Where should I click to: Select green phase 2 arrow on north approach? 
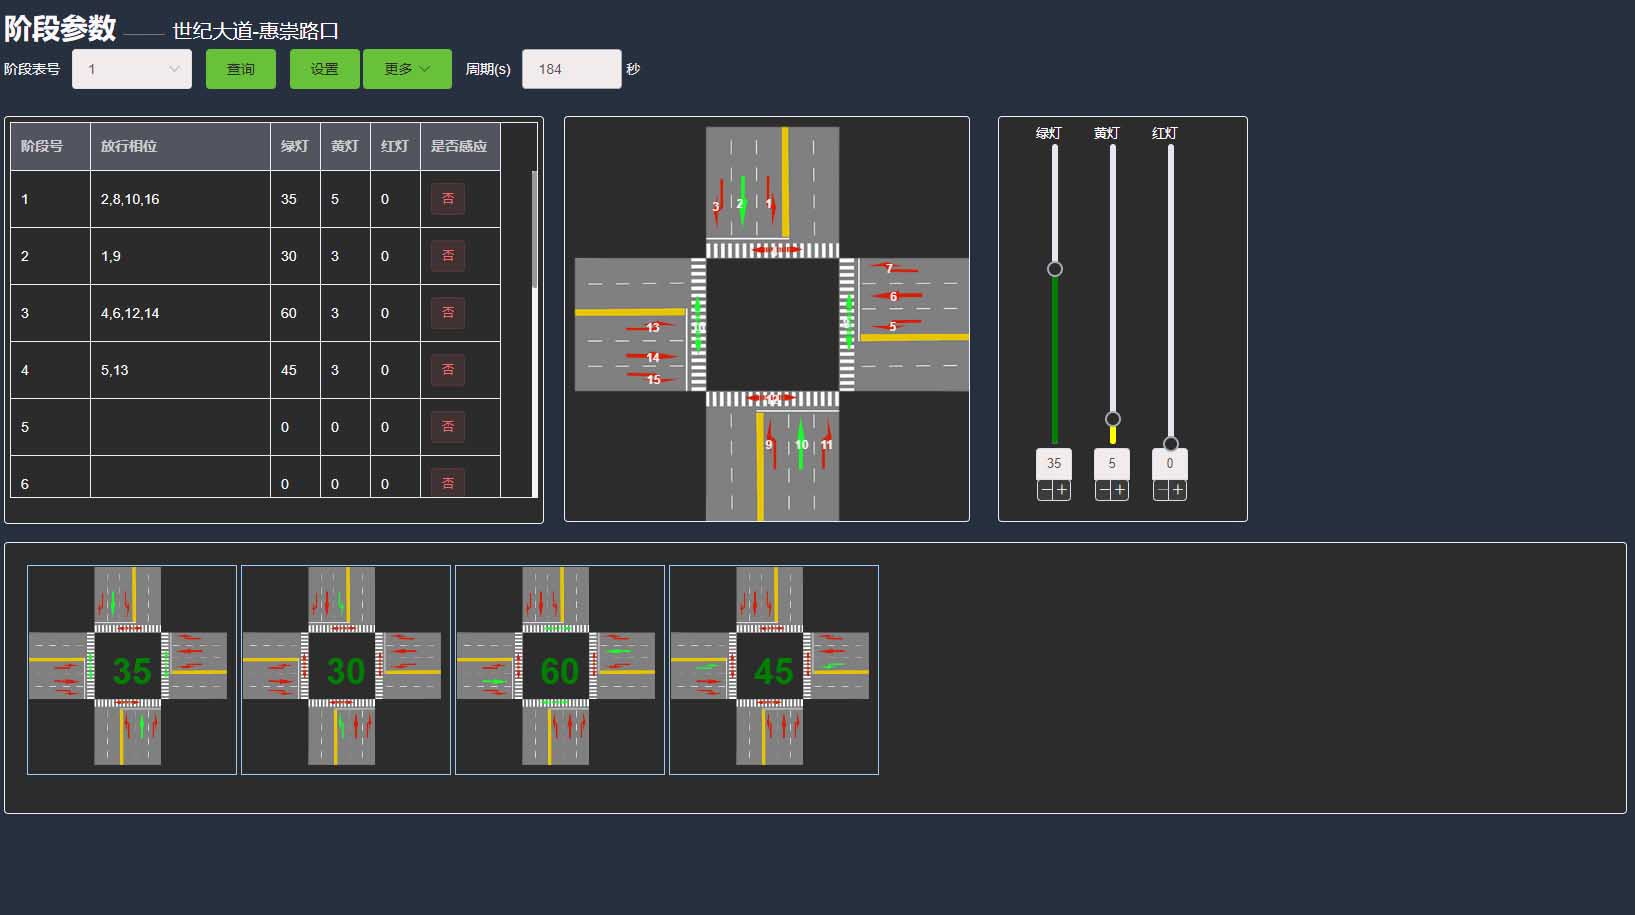pyautogui.click(x=742, y=201)
